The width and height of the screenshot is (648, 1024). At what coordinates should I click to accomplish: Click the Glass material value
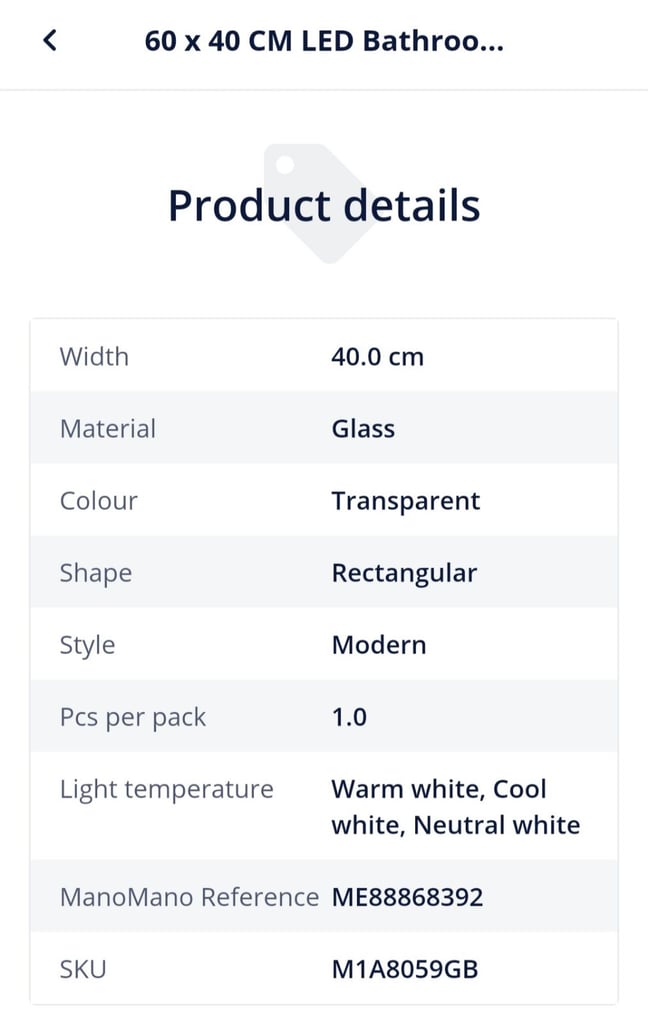point(363,429)
